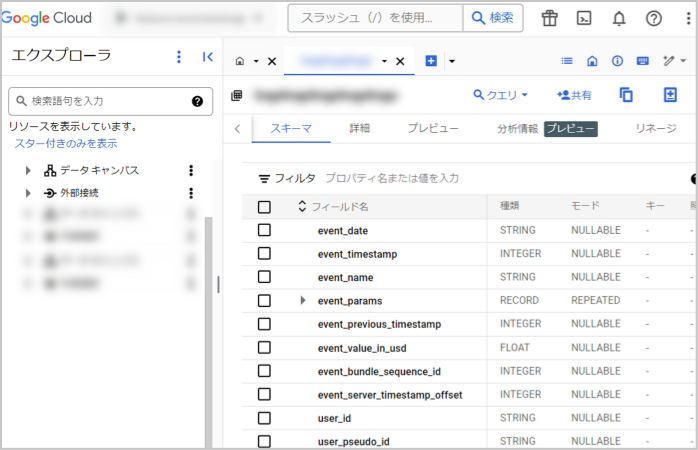698x450 pixels.
Task: Open the クエリ dropdown
Action: (500, 95)
